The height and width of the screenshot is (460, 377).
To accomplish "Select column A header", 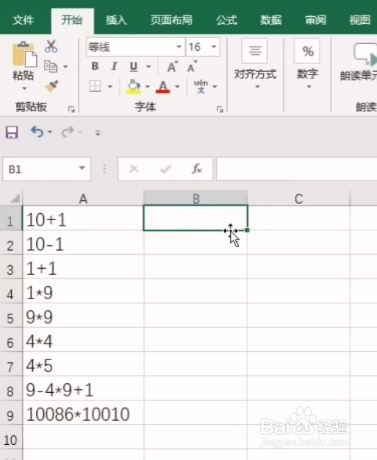I will (x=83, y=199).
